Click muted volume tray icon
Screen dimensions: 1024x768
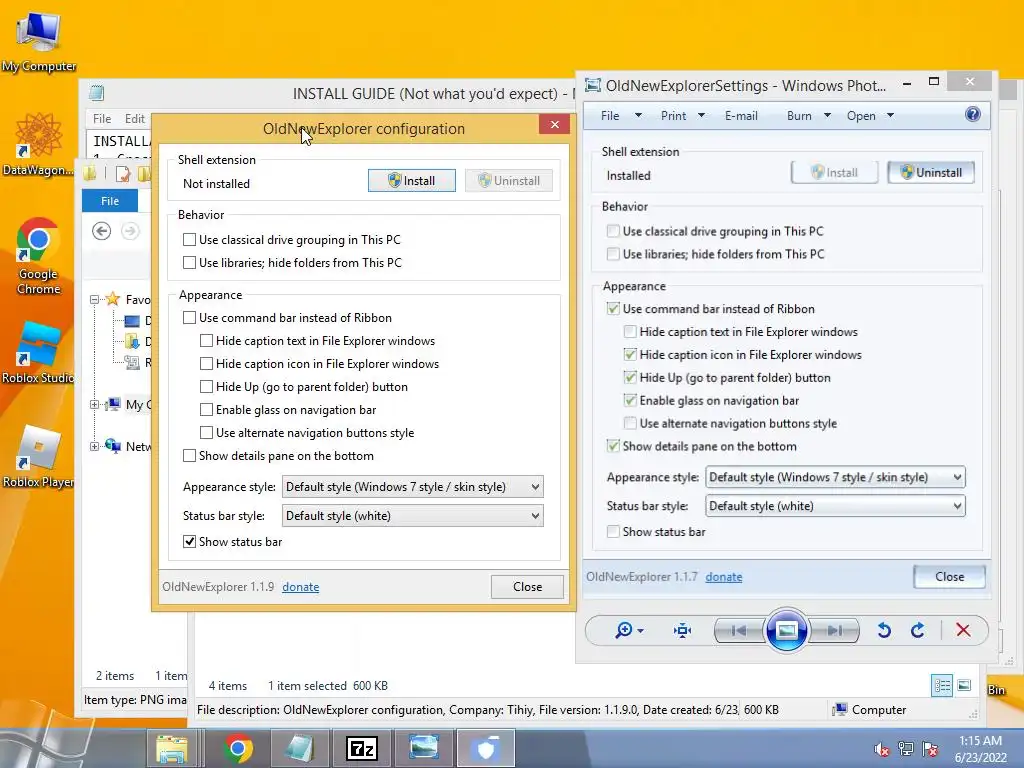pyautogui.click(x=882, y=749)
